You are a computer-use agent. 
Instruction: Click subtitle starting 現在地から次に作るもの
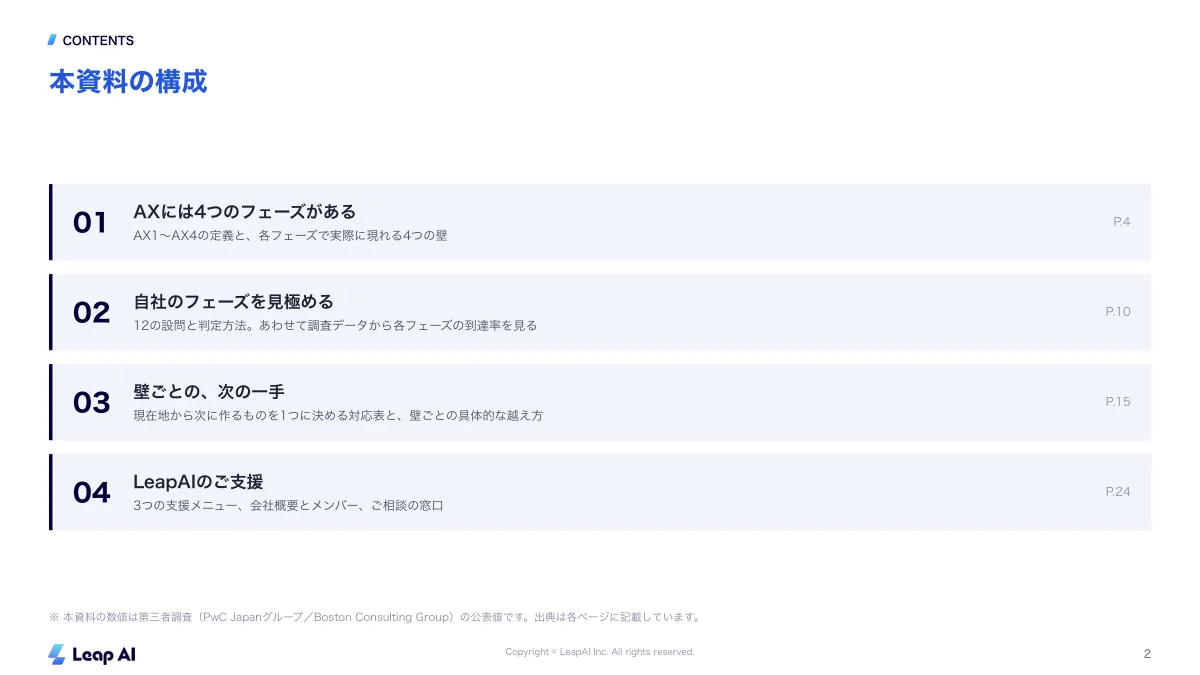click(338, 416)
